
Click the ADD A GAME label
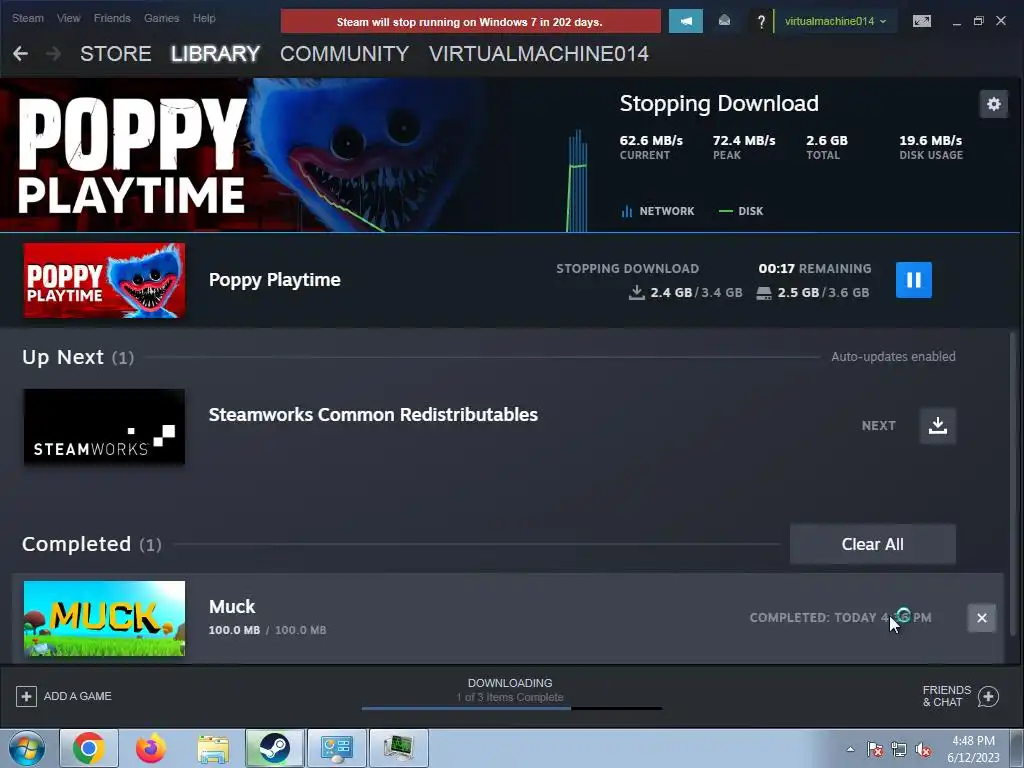[x=77, y=696]
